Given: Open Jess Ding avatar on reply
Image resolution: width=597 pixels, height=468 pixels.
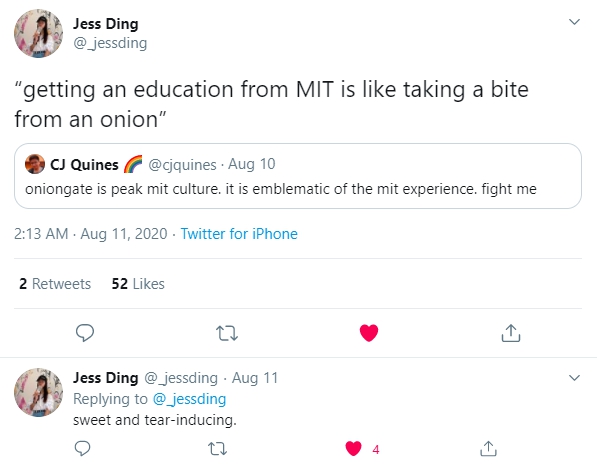Looking at the screenshot, I should click(x=38, y=392).
